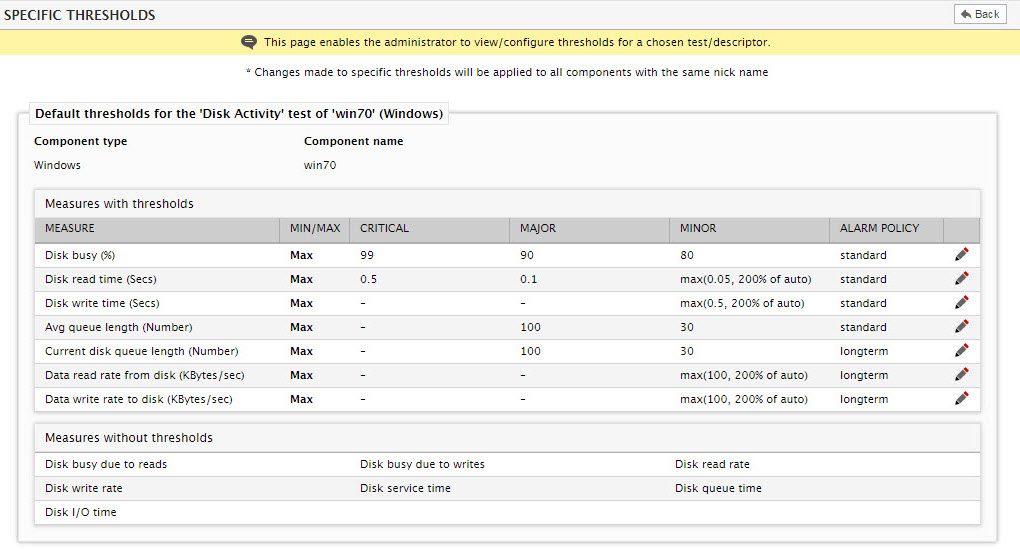The height and width of the screenshot is (549, 1020).
Task: Edit Data write rate to disk pencil
Action: (x=961, y=399)
